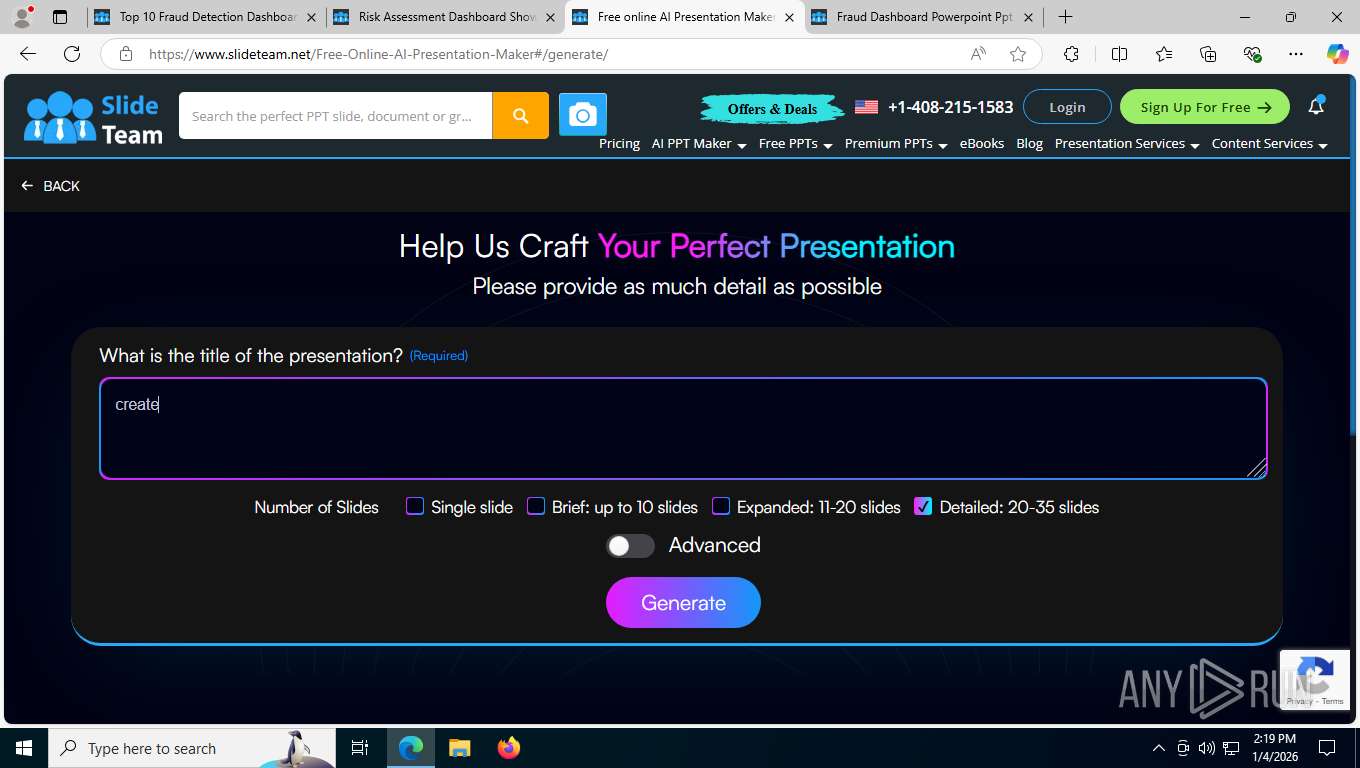
Task: Open File Explorer on taskbar
Action: point(459,748)
